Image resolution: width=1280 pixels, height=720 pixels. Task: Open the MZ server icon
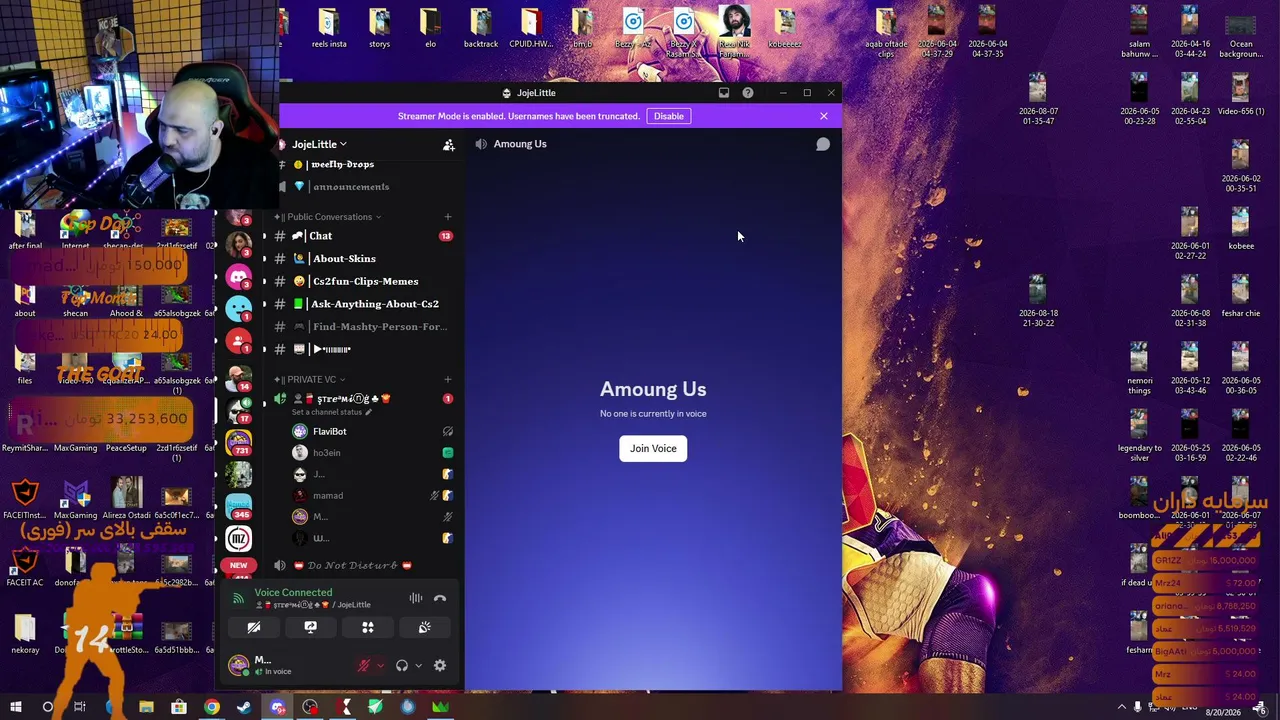click(238, 540)
